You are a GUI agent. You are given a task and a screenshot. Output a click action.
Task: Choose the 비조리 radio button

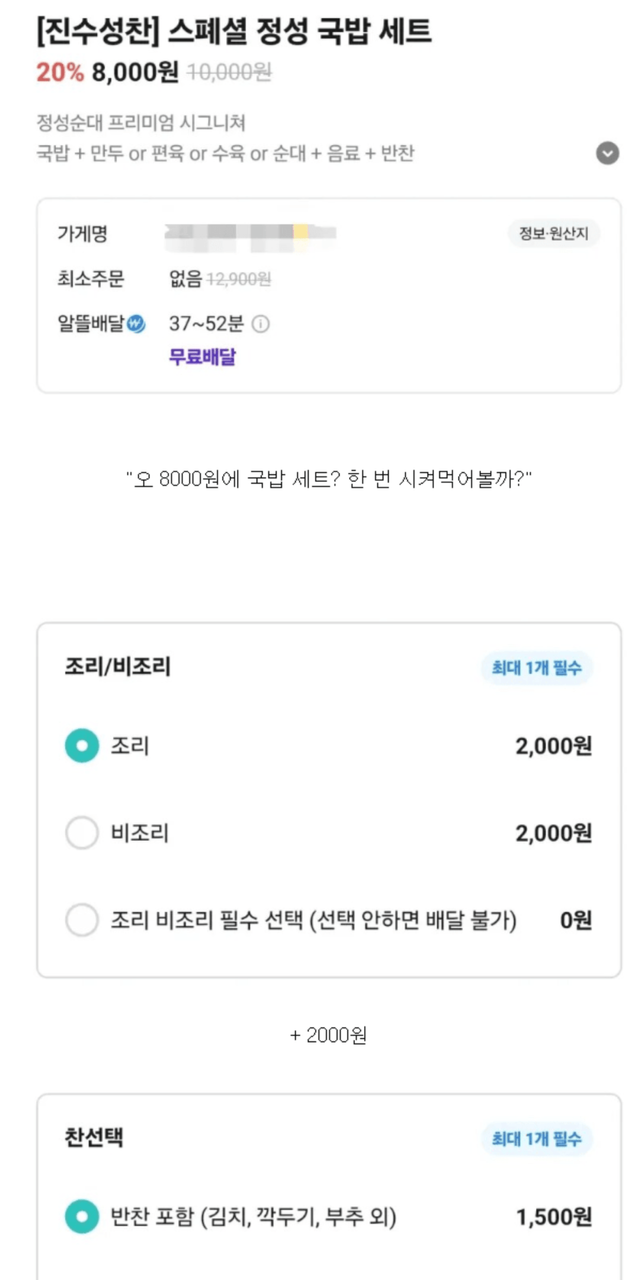point(82,832)
